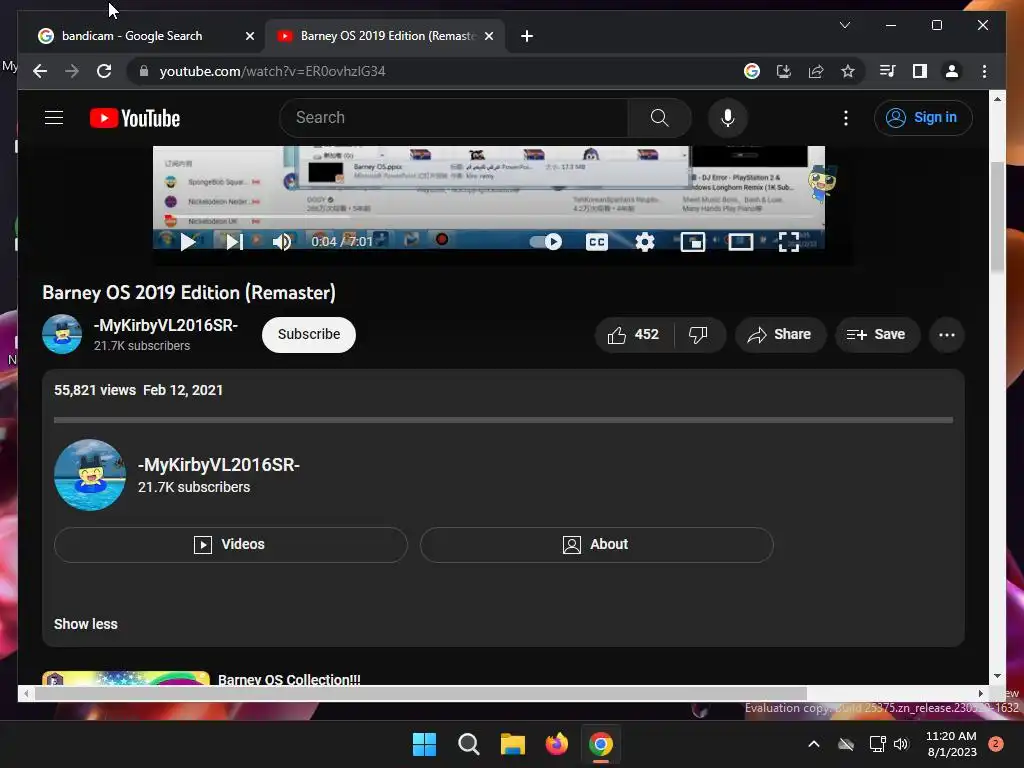Open the Chrome profile button
Image resolution: width=1024 pixels, height=768 pixels.
pos(952,71)
